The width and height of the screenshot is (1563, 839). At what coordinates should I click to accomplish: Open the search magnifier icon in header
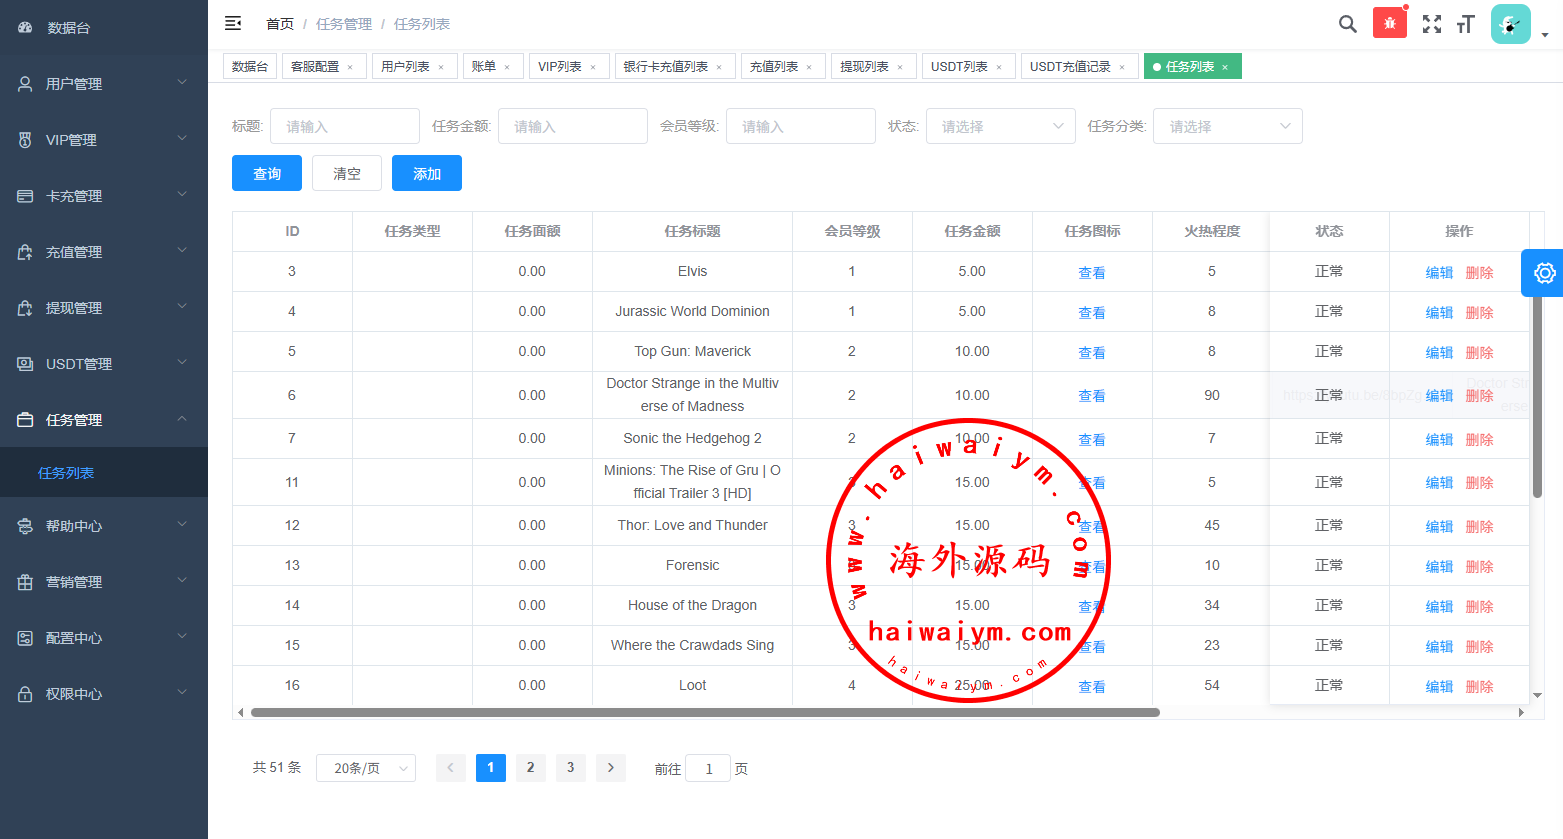coord(1348,24)
